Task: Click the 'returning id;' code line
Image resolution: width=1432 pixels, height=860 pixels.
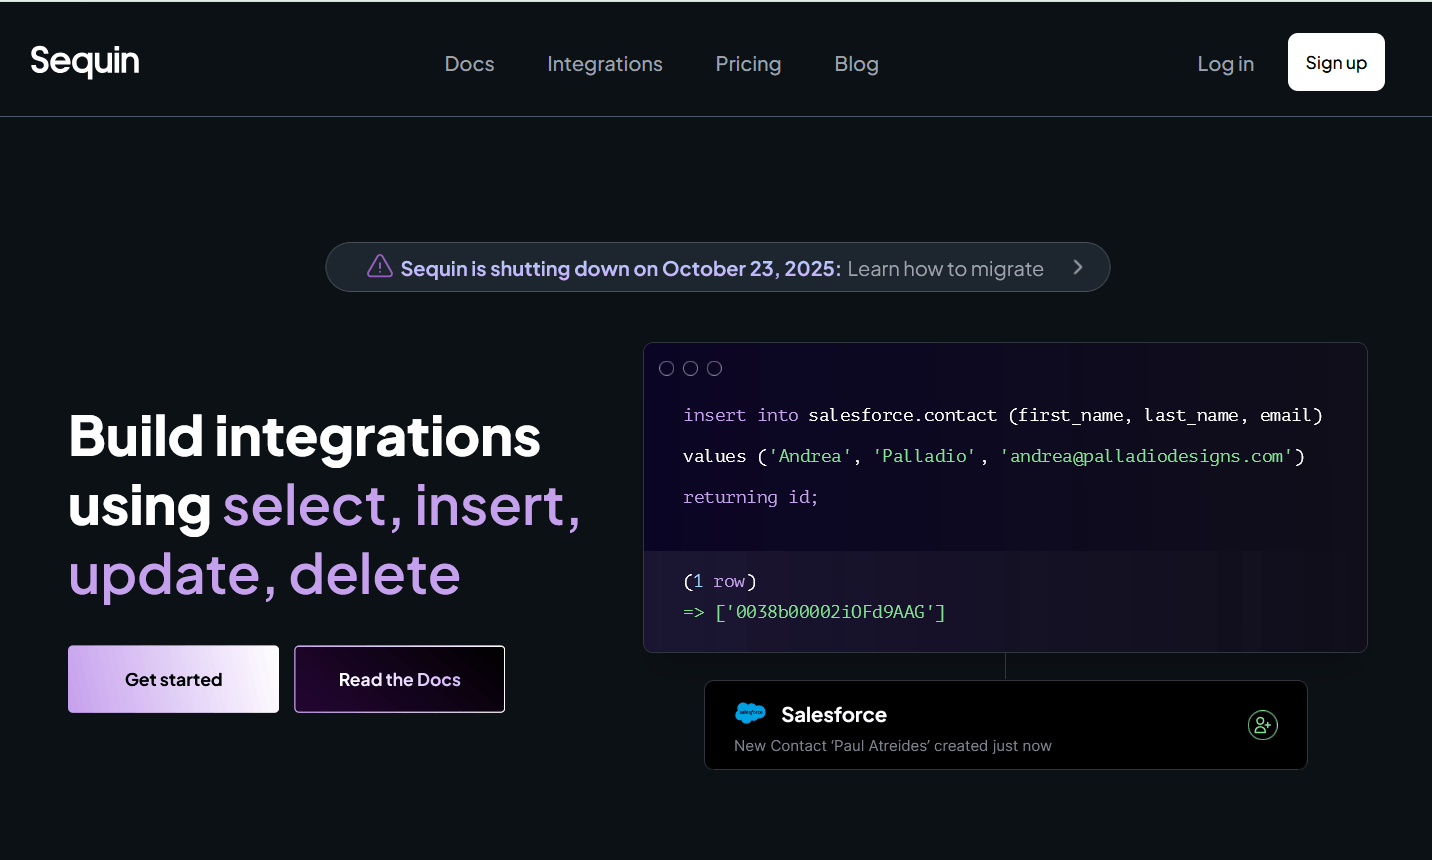Action: 750,497
